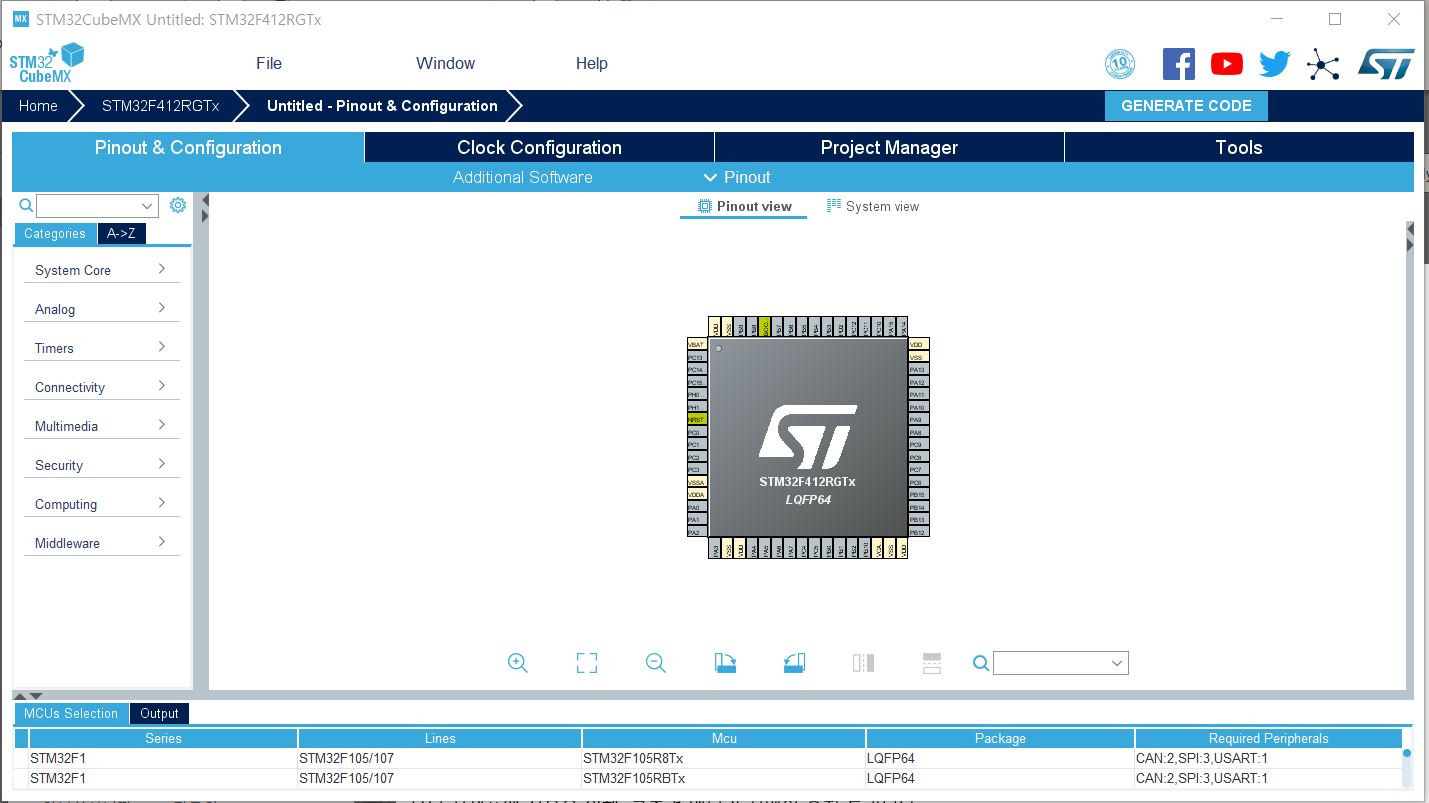Click the GENERATE CODE button
This screenshot has width=1429, height=803.
[x=1186, y=106]
